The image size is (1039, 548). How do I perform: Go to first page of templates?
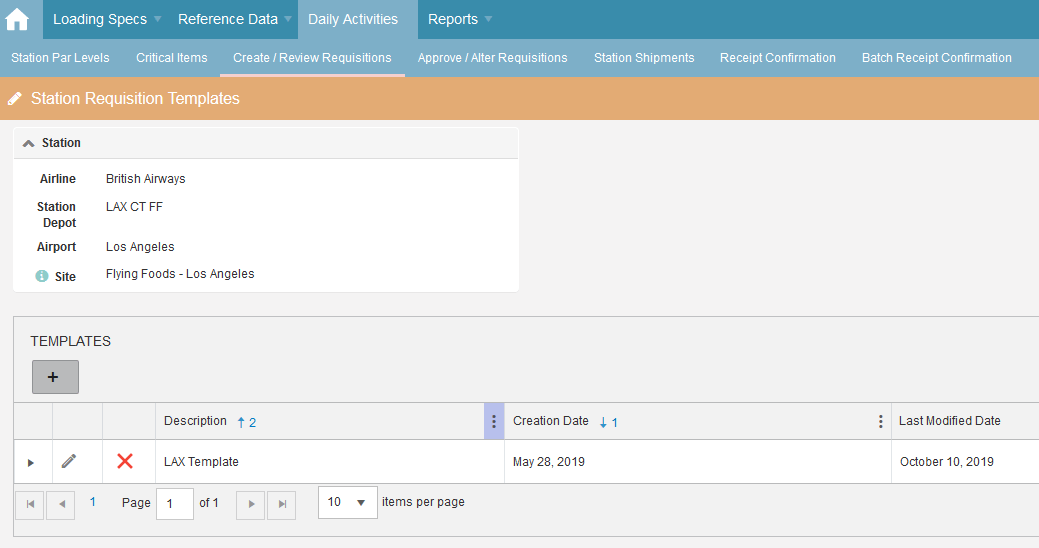[x=30, y=504]
